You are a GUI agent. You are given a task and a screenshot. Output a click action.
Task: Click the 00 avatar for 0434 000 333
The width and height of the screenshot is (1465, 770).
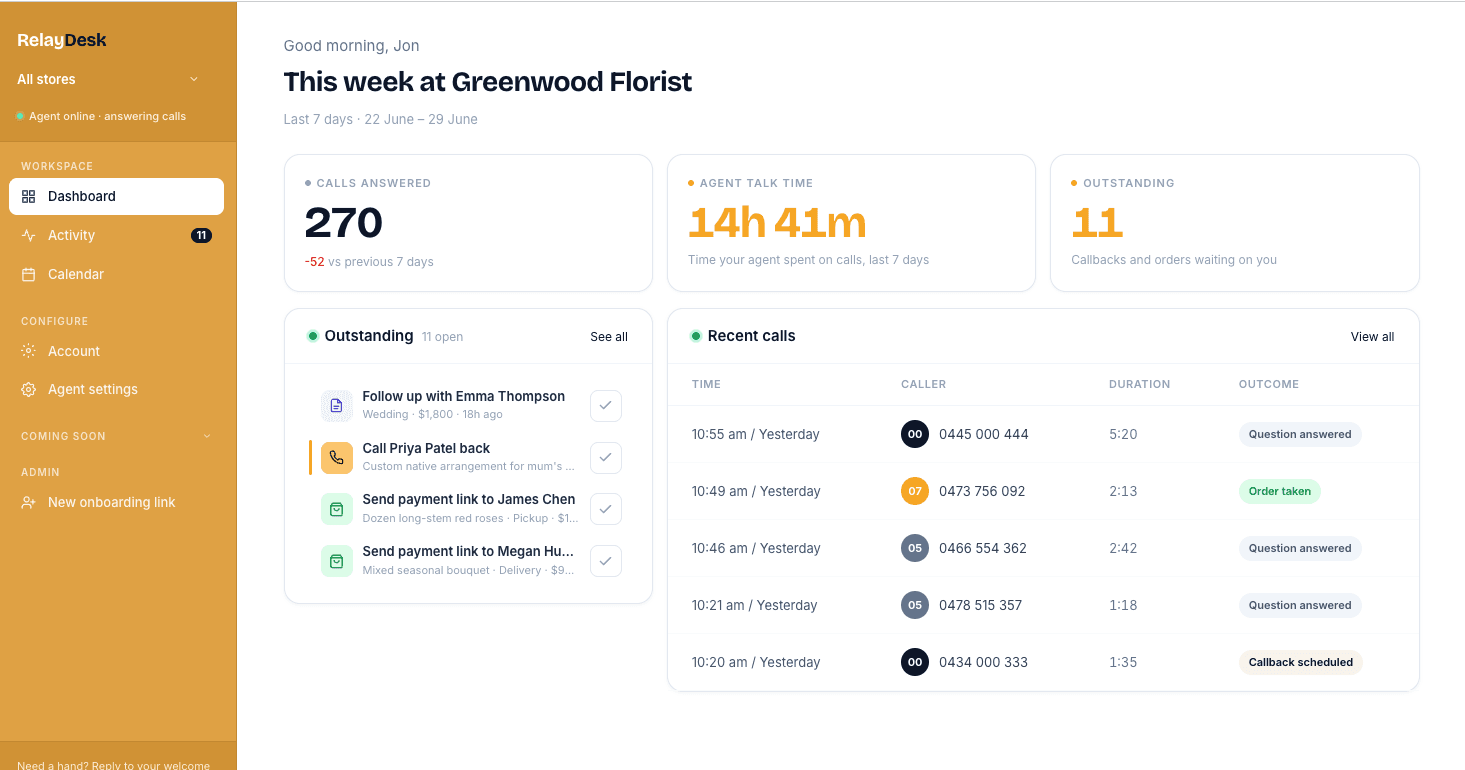point(915,662)
